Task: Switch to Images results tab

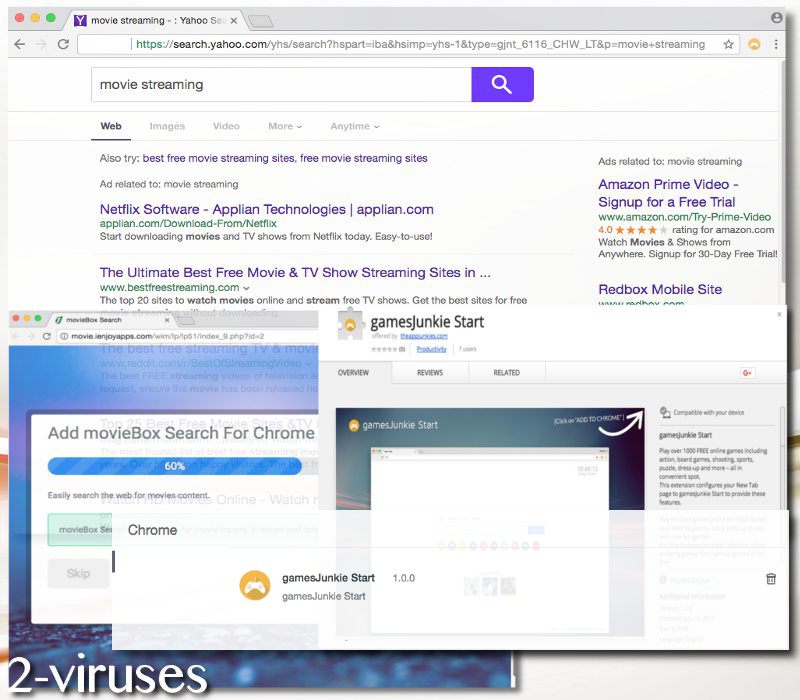Action: pyautogui.click(x=167, y=126)
